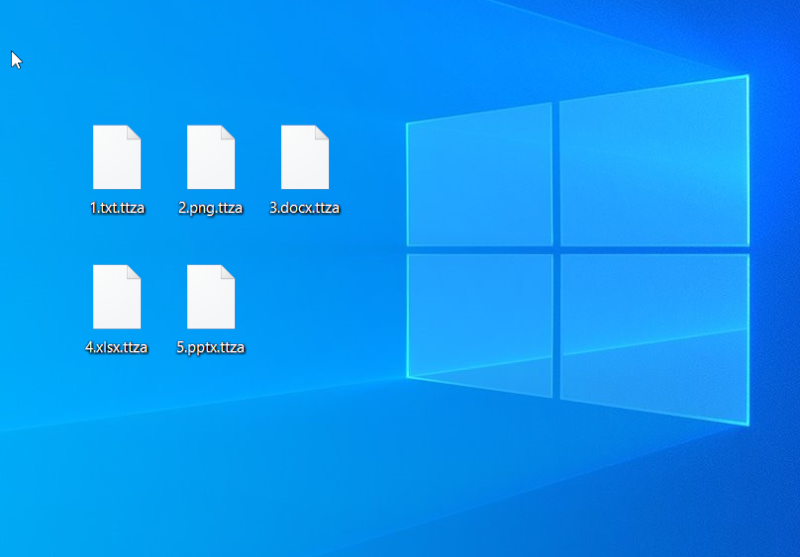Click center cross of the Windows logo

point(556,249)
